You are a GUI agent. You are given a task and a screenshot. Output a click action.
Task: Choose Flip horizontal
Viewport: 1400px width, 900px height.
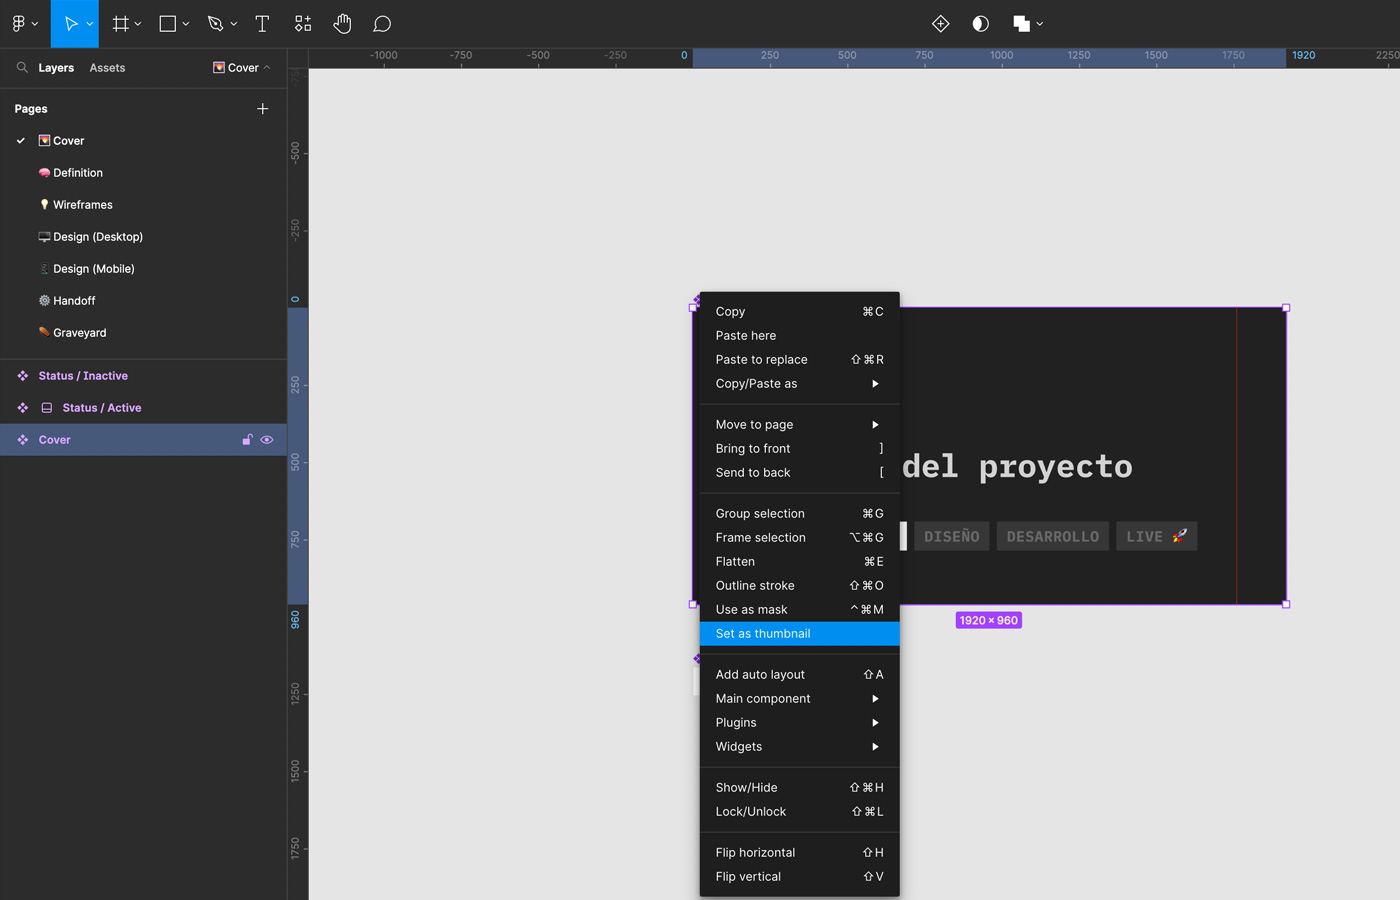[x=800, y=853]
